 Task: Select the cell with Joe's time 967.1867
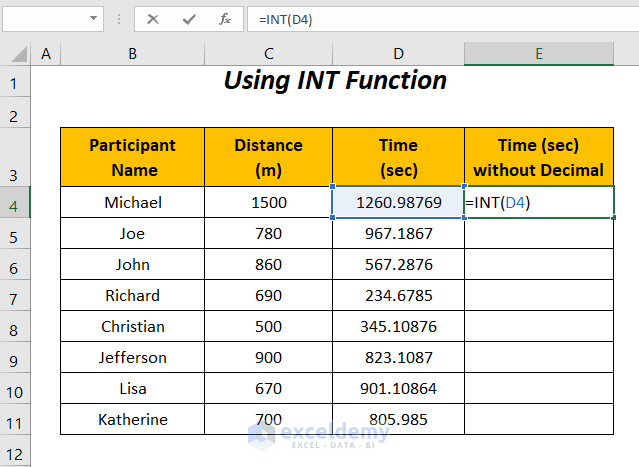click(x=398, y=234)
